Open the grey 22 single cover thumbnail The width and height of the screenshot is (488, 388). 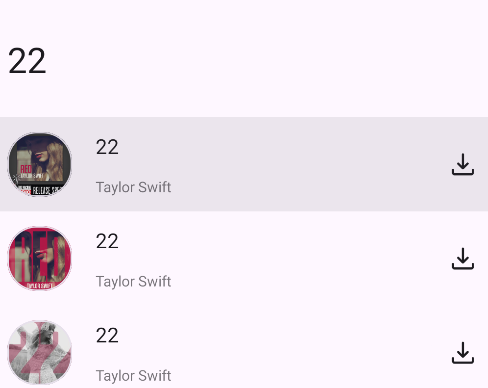click(40, 353)
